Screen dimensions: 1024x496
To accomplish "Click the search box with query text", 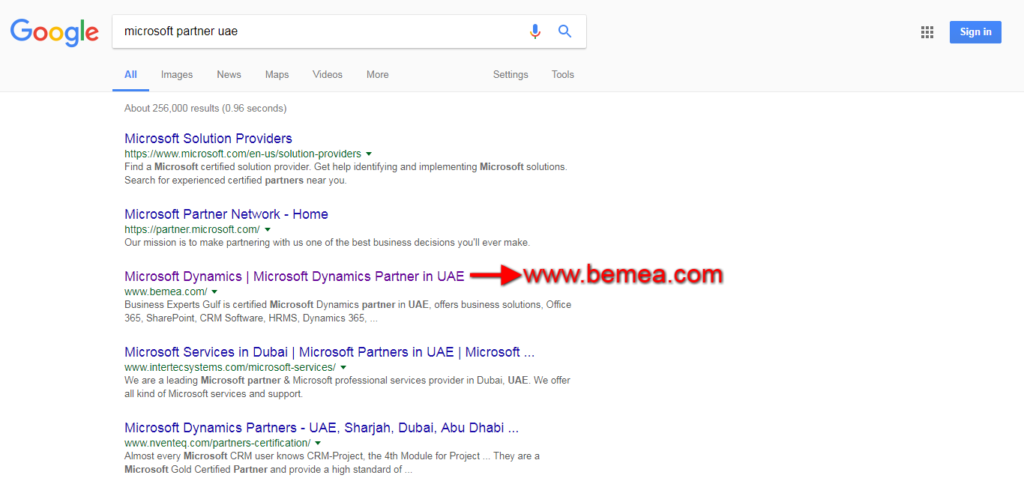I will pyautogui.click(x=320, y=31).
